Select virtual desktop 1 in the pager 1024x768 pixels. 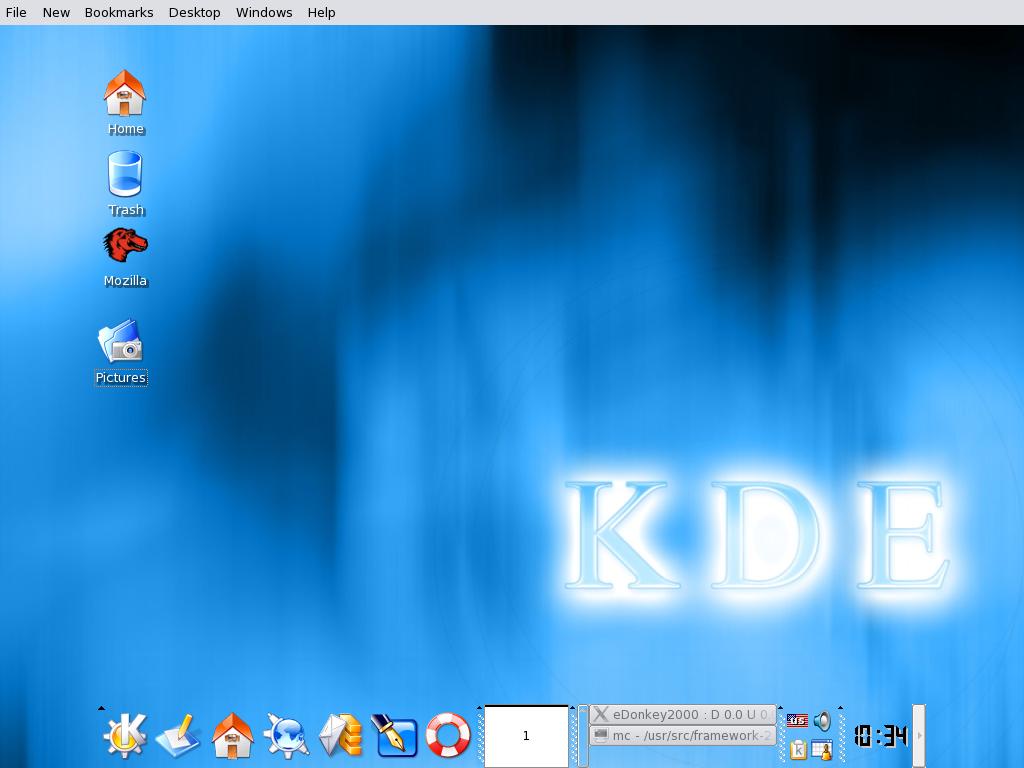click(x=526, y=735)
